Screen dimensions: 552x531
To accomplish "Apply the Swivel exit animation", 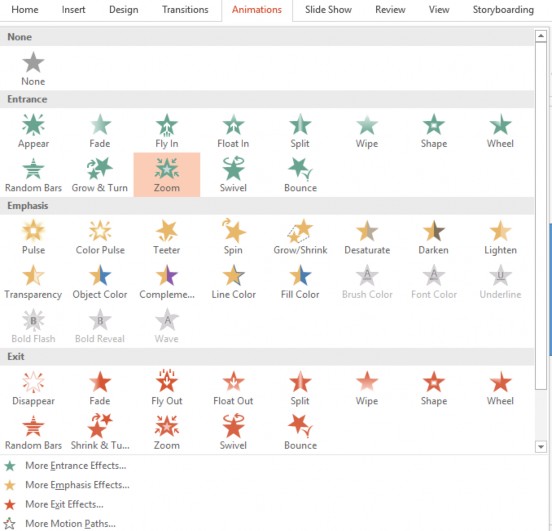I will 233,432.
